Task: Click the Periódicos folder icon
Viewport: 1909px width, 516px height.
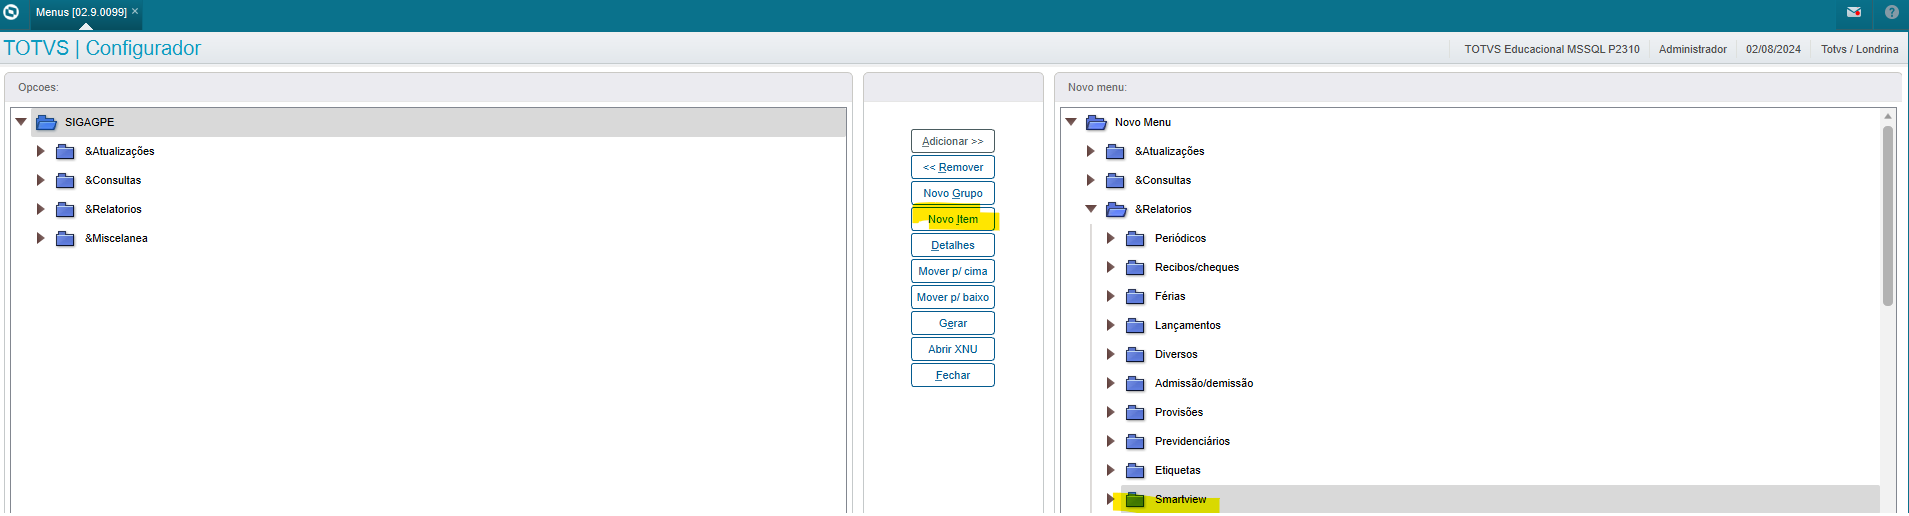Action: point(1136,238)
